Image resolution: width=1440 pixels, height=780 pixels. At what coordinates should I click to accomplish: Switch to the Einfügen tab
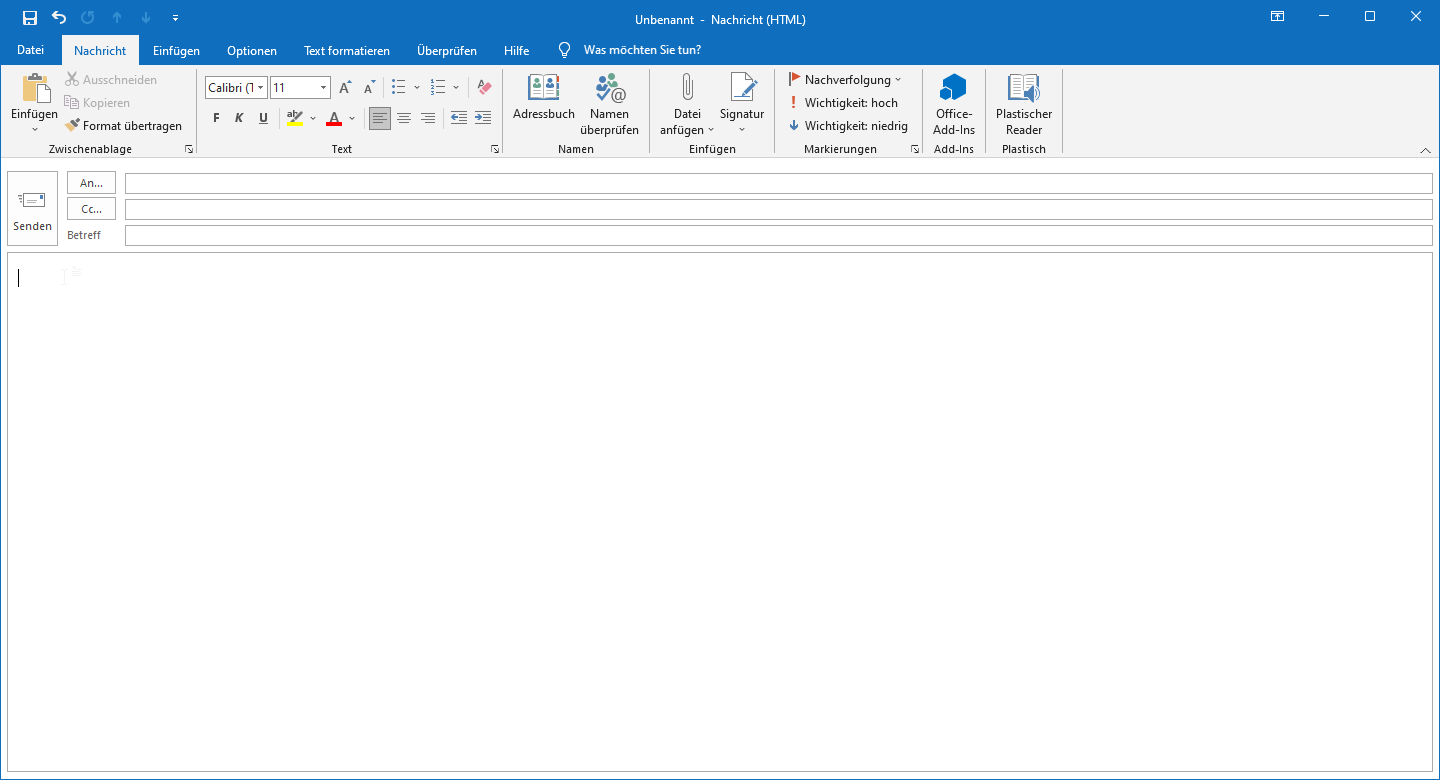click(176, 50)
